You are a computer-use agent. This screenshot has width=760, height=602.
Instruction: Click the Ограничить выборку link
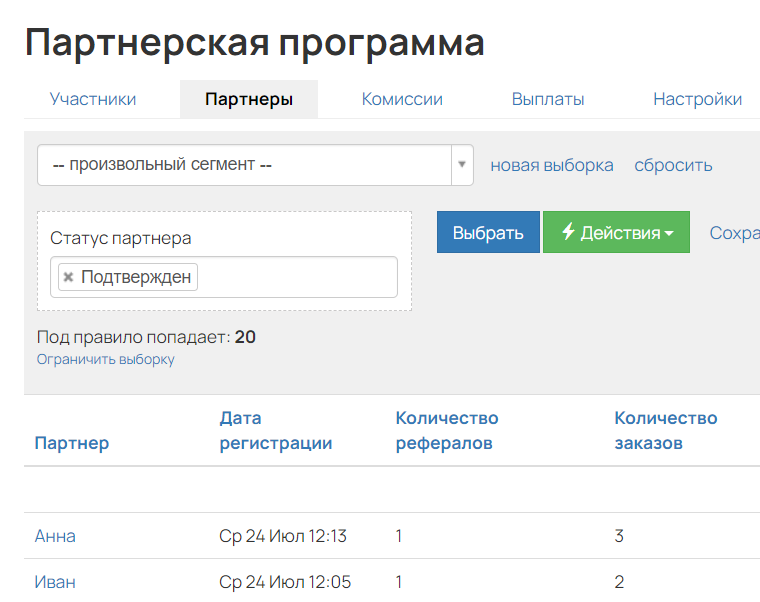[106, 359]
